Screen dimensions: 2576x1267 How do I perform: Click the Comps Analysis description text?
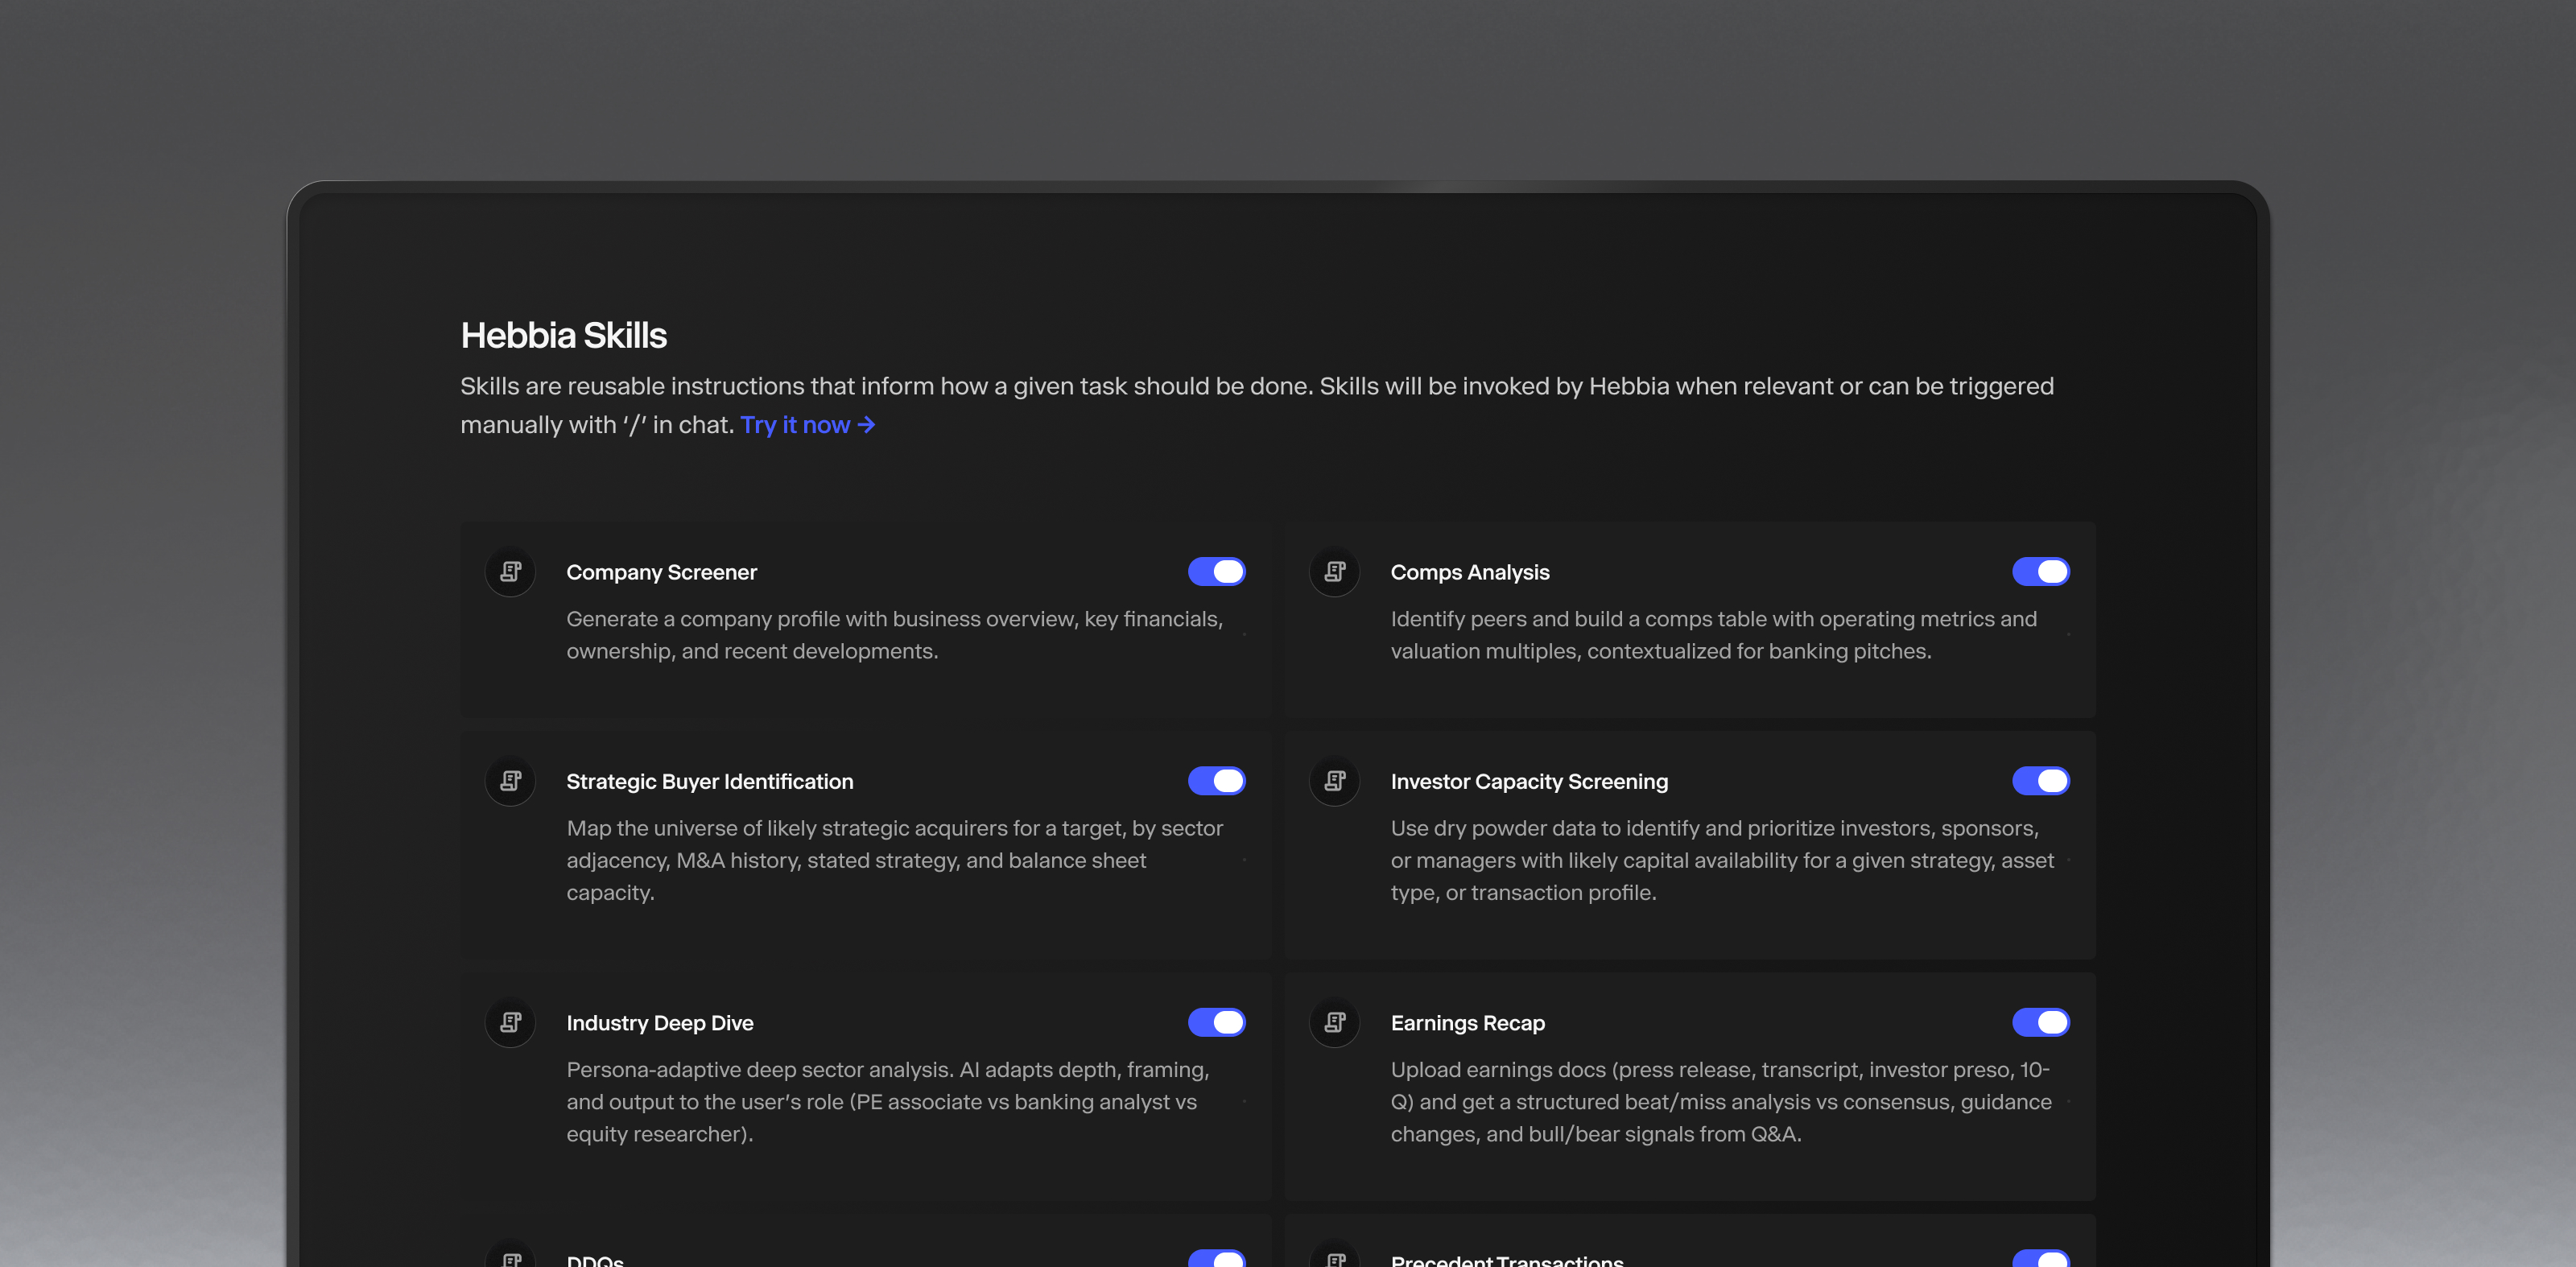point(1712,635)
